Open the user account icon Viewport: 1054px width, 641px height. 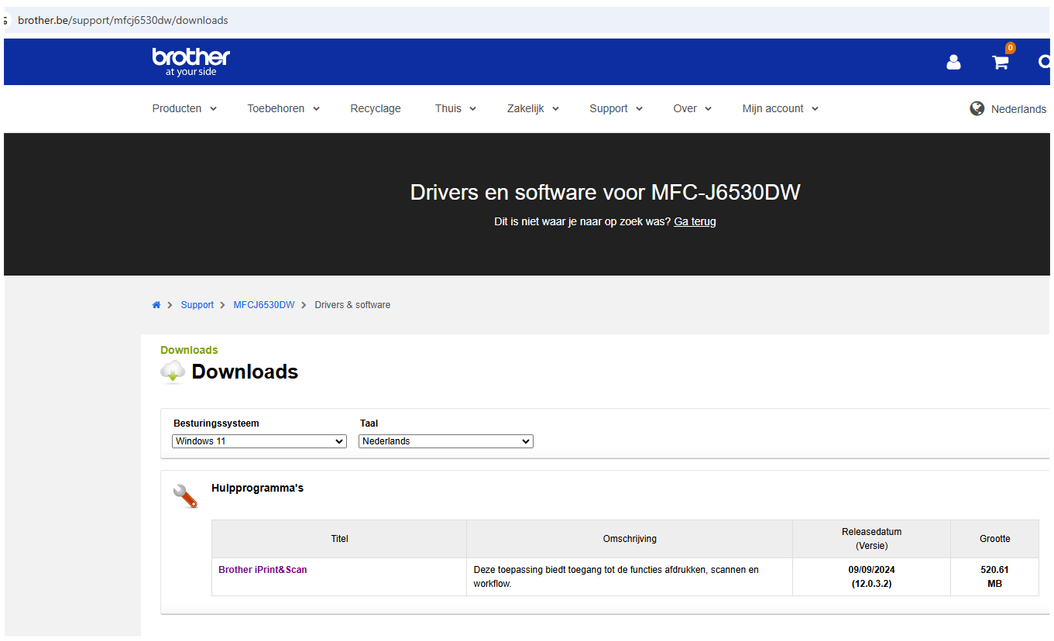(953, 62)
